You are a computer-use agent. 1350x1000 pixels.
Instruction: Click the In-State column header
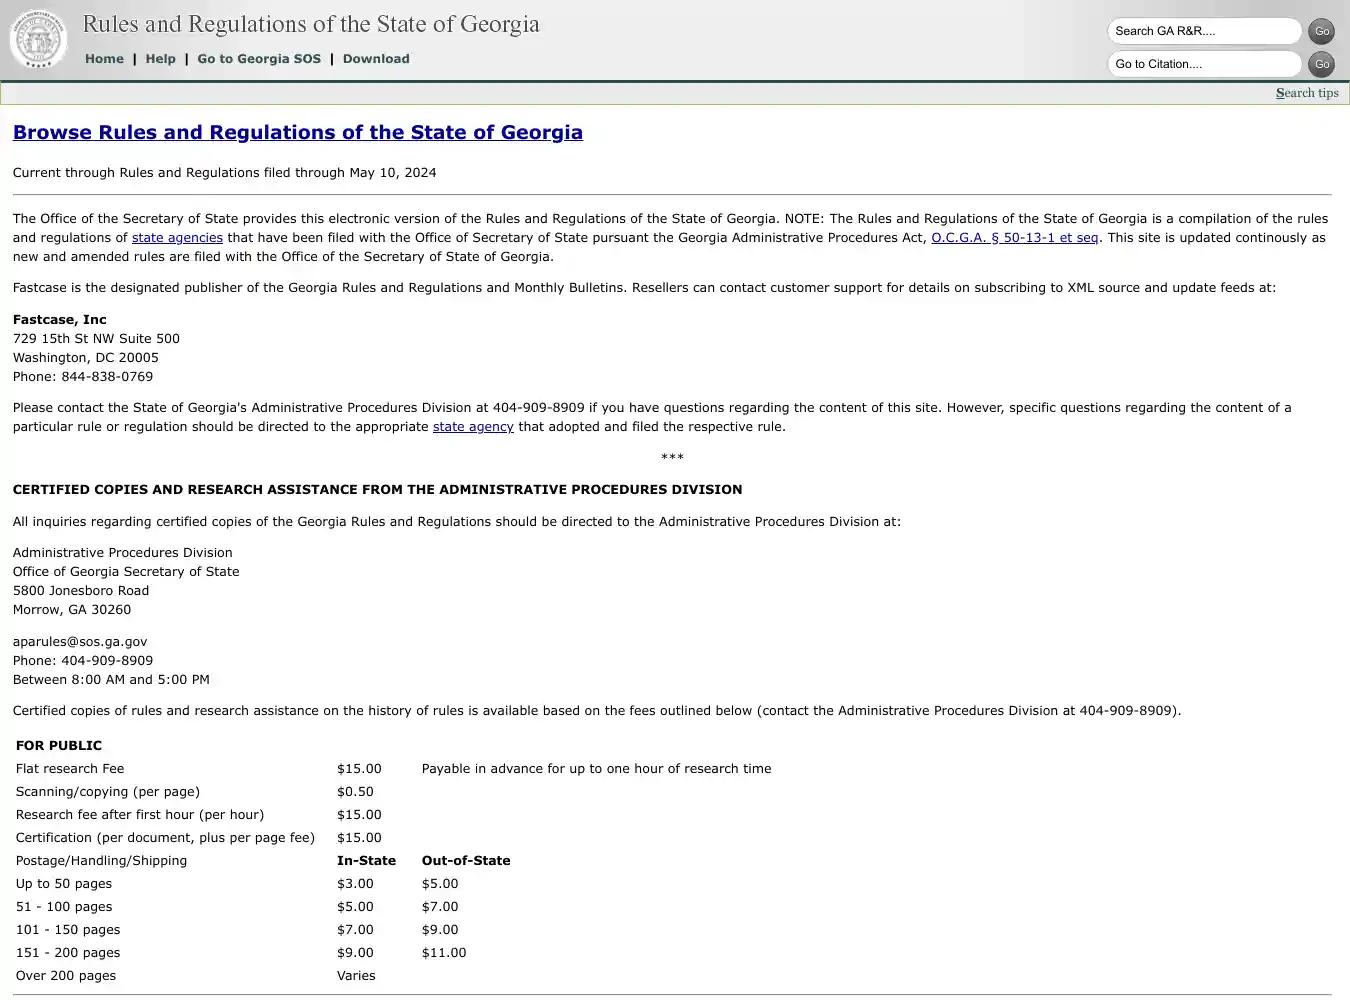[366, 861]
